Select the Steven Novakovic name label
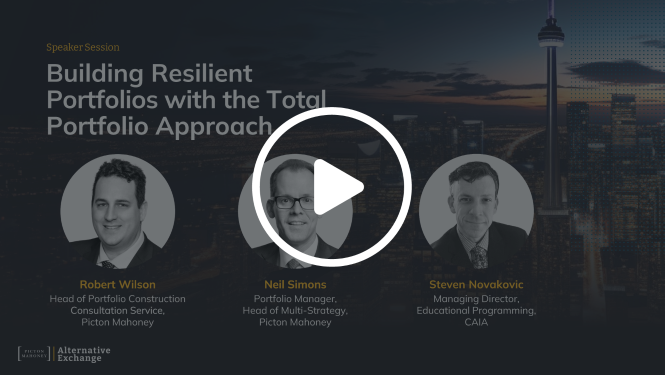 (476, 284)
